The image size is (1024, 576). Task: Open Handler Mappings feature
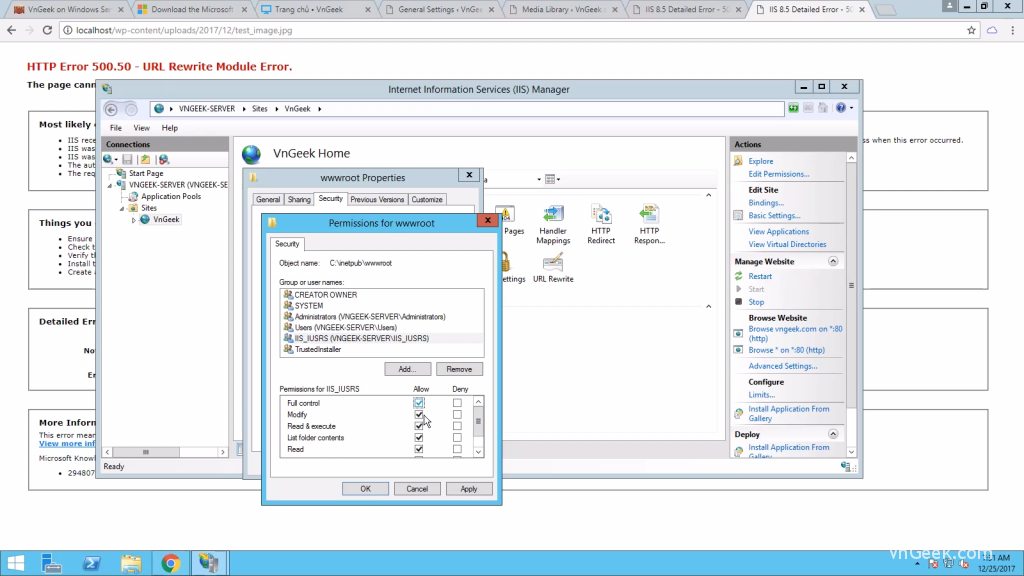click(x=553, y=225)
